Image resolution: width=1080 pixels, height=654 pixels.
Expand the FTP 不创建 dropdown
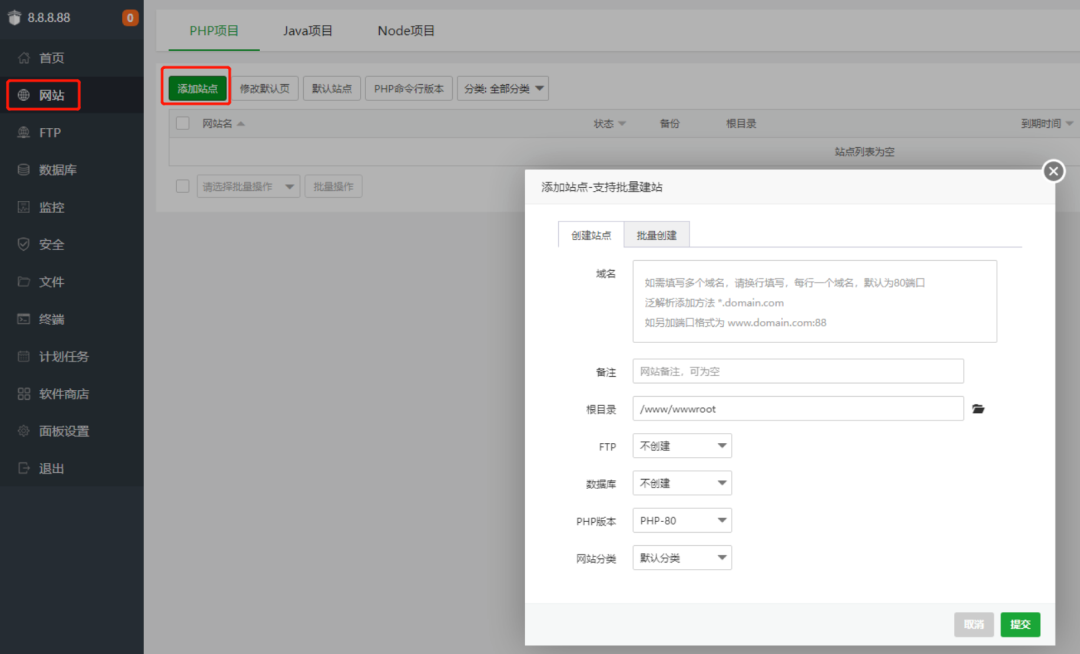[682, 446]
